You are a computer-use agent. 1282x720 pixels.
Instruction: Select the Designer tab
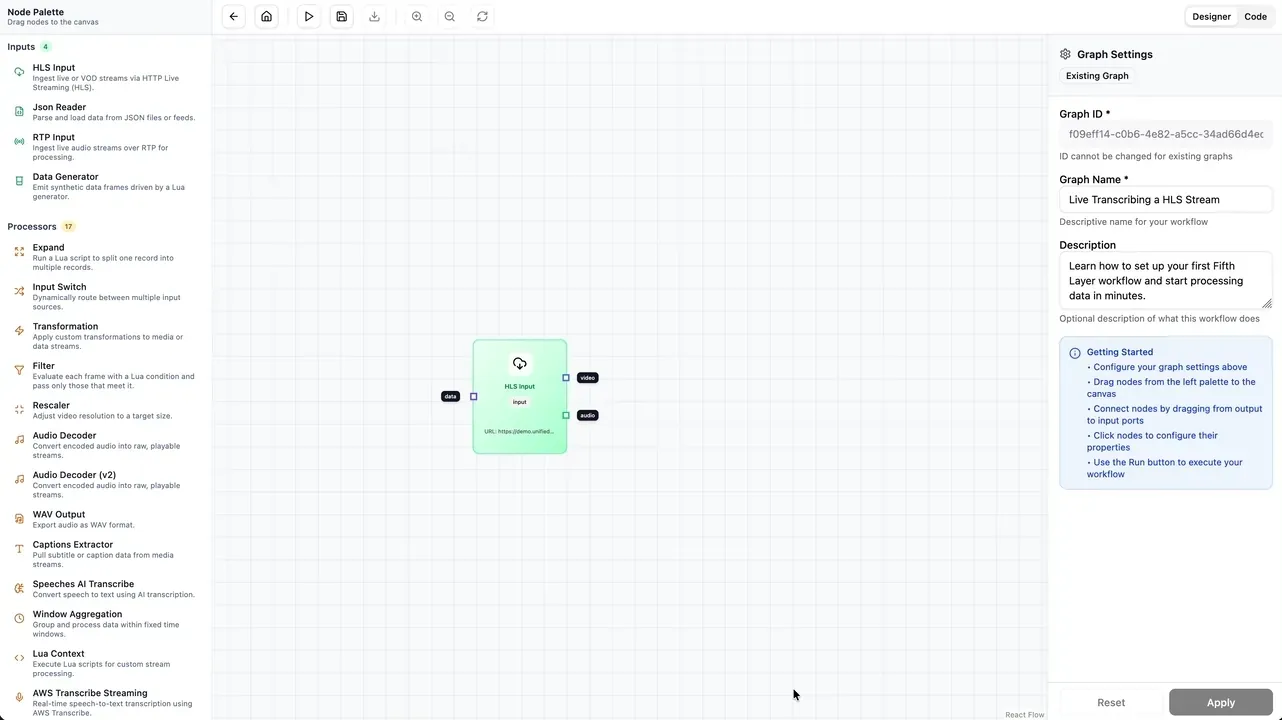coord(1211,16)
